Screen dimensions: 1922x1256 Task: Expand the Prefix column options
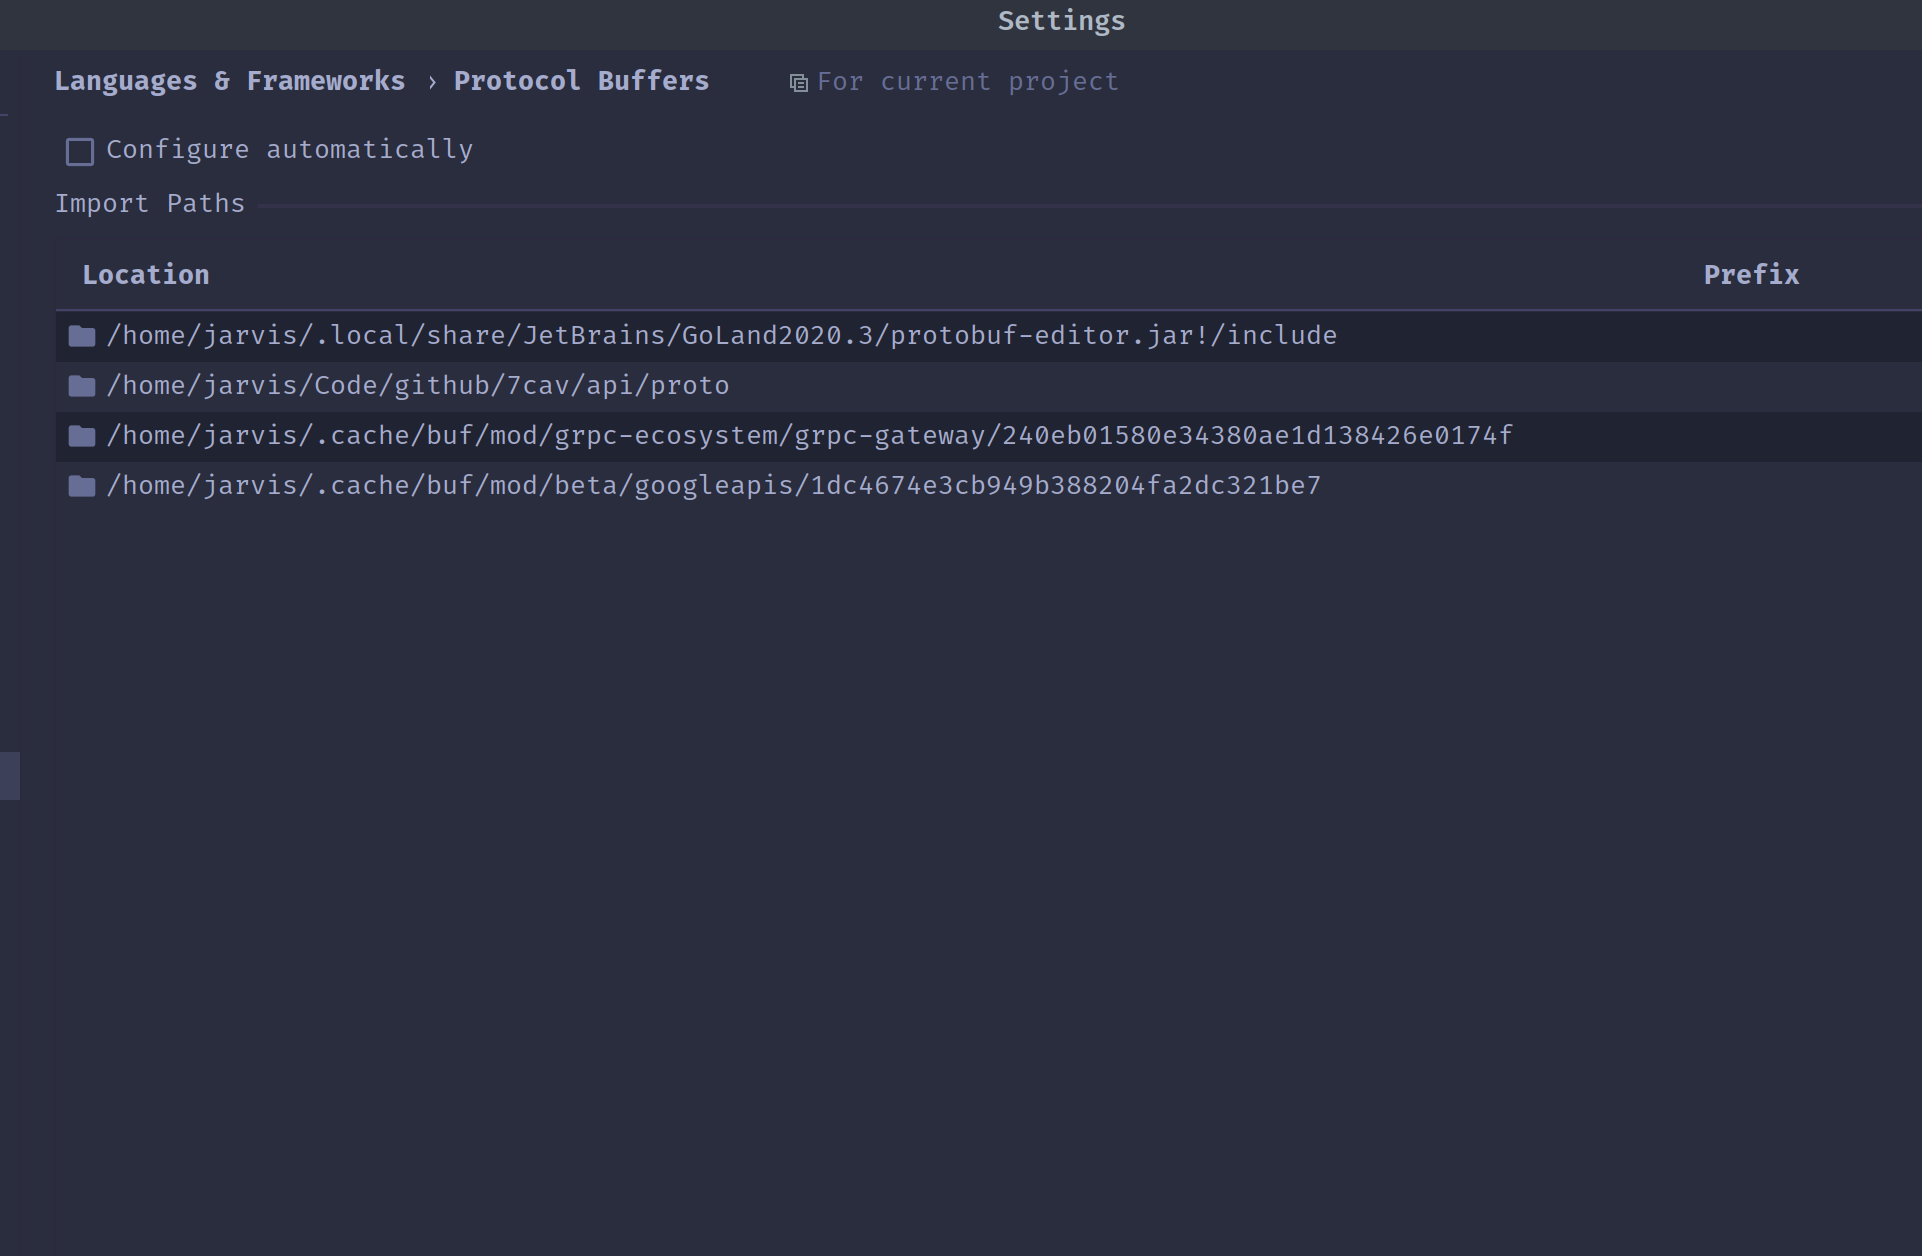click(1750, 274)
